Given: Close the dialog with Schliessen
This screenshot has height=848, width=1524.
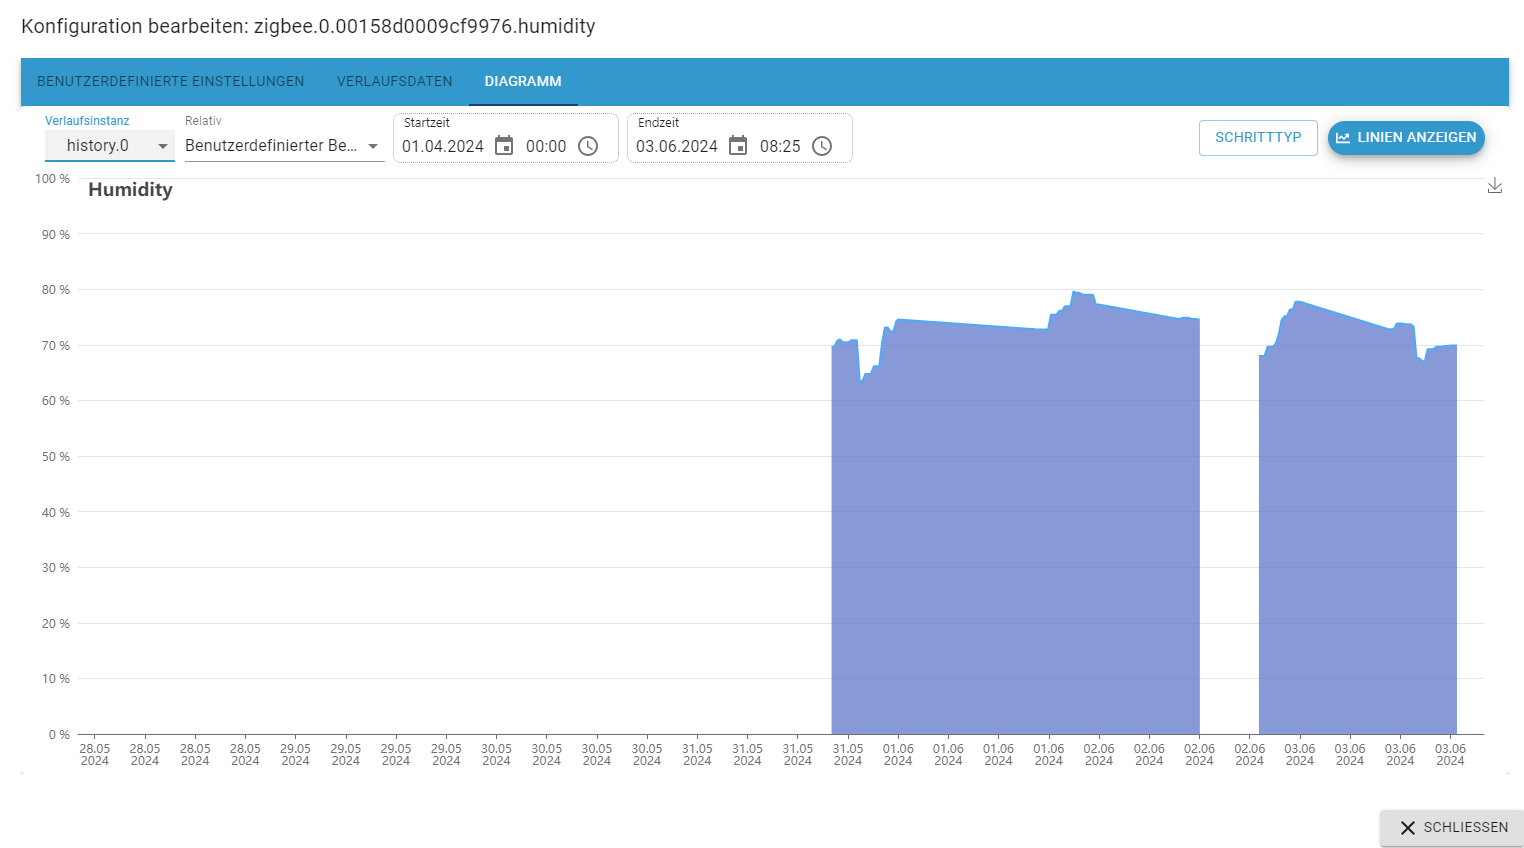Looking at the screenshot, I should [1453, 828].
